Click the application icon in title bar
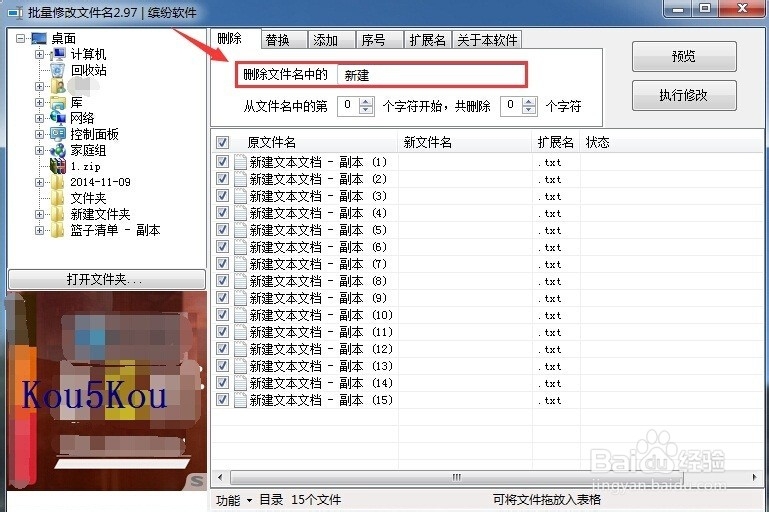The image size is (769, 512). coord(15,12)
